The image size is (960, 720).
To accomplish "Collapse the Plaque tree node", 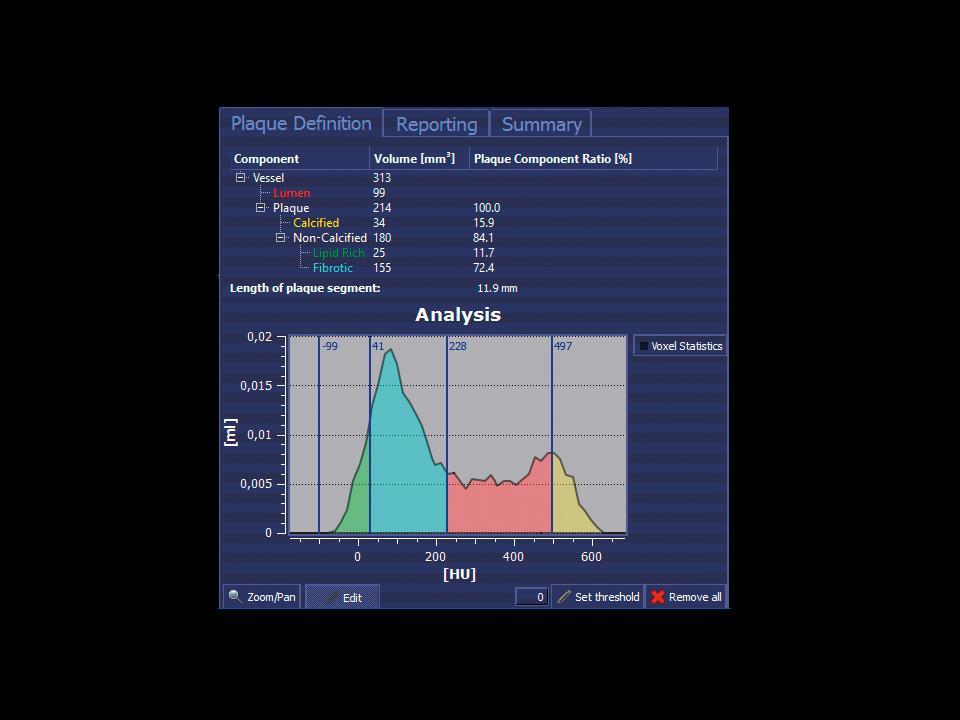I will coord(261,208).
